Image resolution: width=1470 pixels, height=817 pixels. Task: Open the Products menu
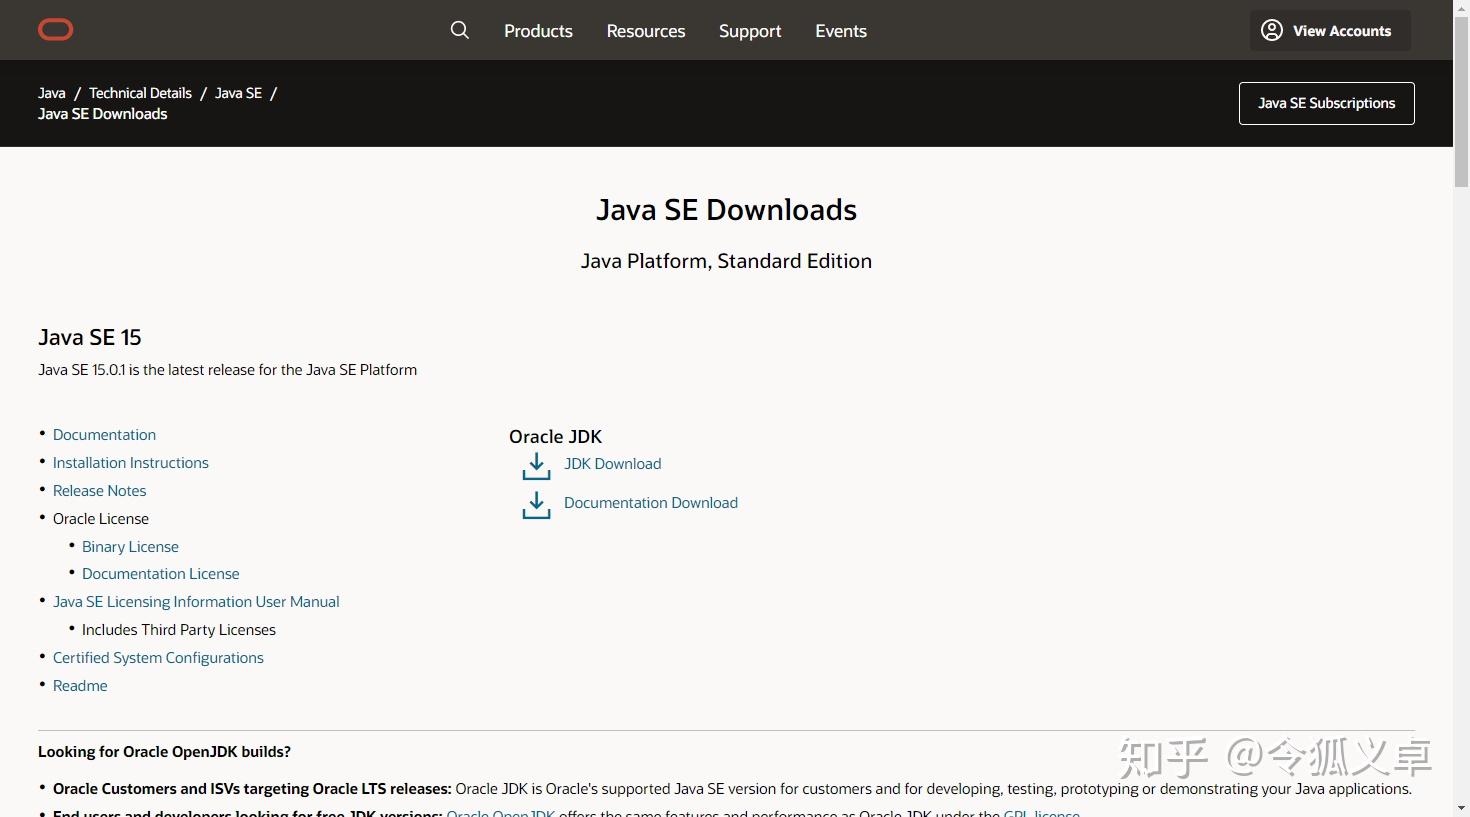point(538,31)
